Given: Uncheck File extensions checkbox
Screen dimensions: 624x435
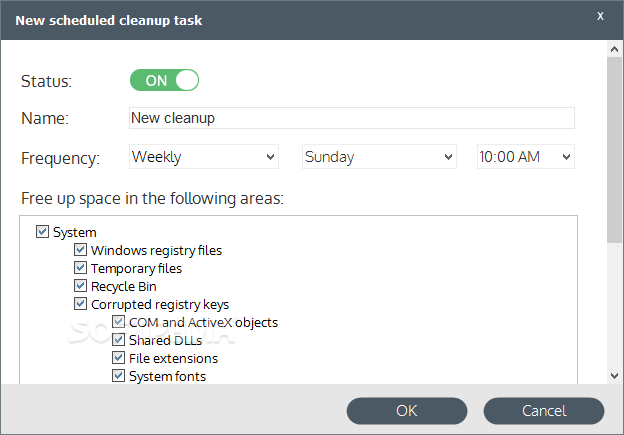Looking at the screenshot, I should pyautogui.click(x=118, y=358).
